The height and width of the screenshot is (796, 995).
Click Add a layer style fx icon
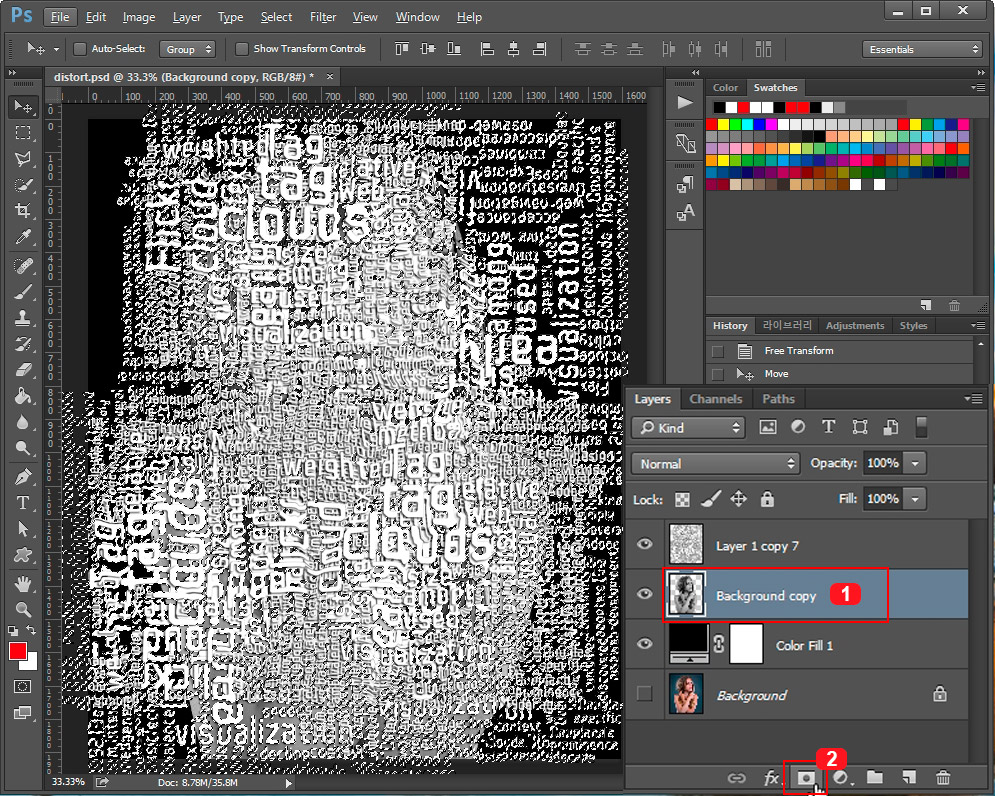click(771, 778)
